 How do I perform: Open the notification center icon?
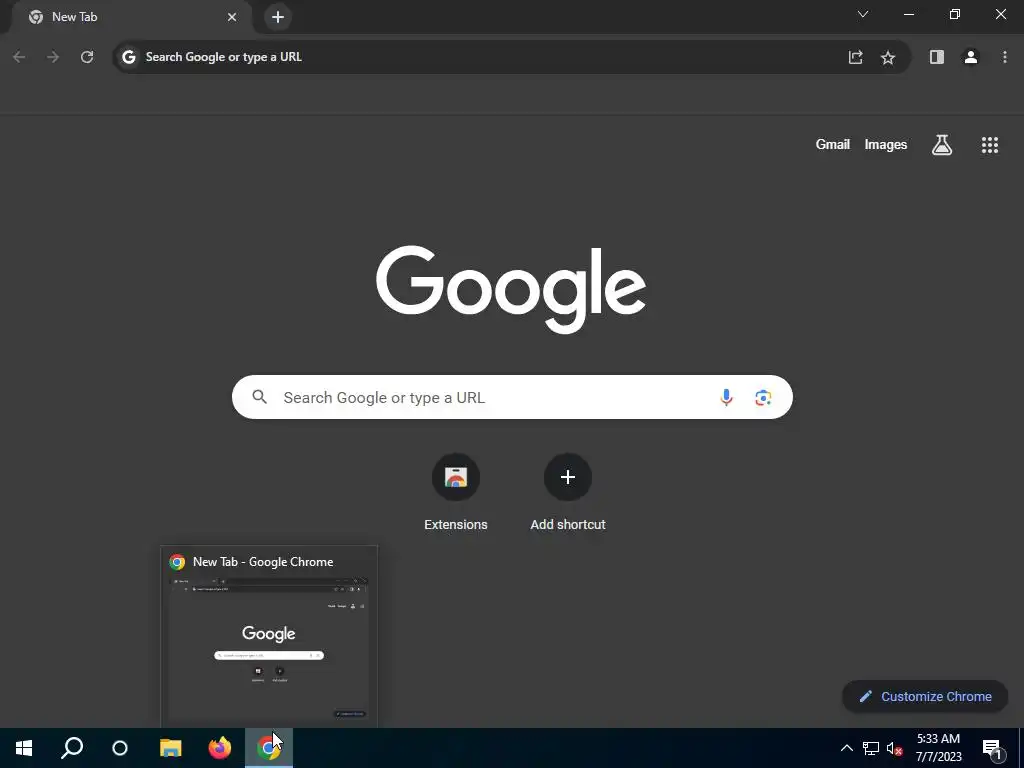[x=991, y=748]
